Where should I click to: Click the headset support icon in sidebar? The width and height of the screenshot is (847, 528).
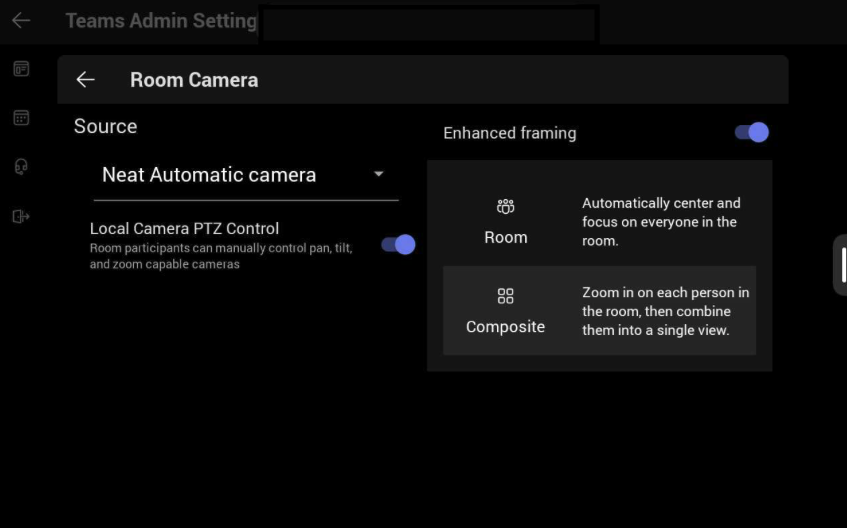coord(21,167)
